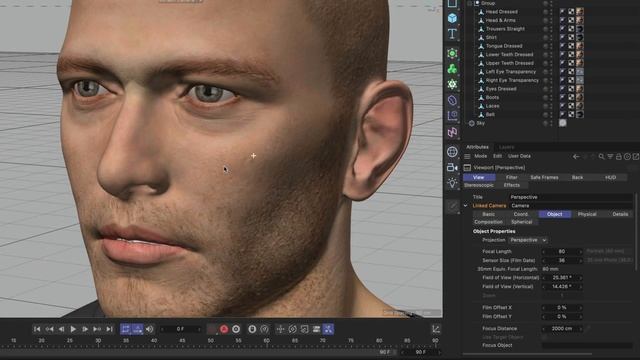
Task: Open the User Data menu
Action: (519, 156)
